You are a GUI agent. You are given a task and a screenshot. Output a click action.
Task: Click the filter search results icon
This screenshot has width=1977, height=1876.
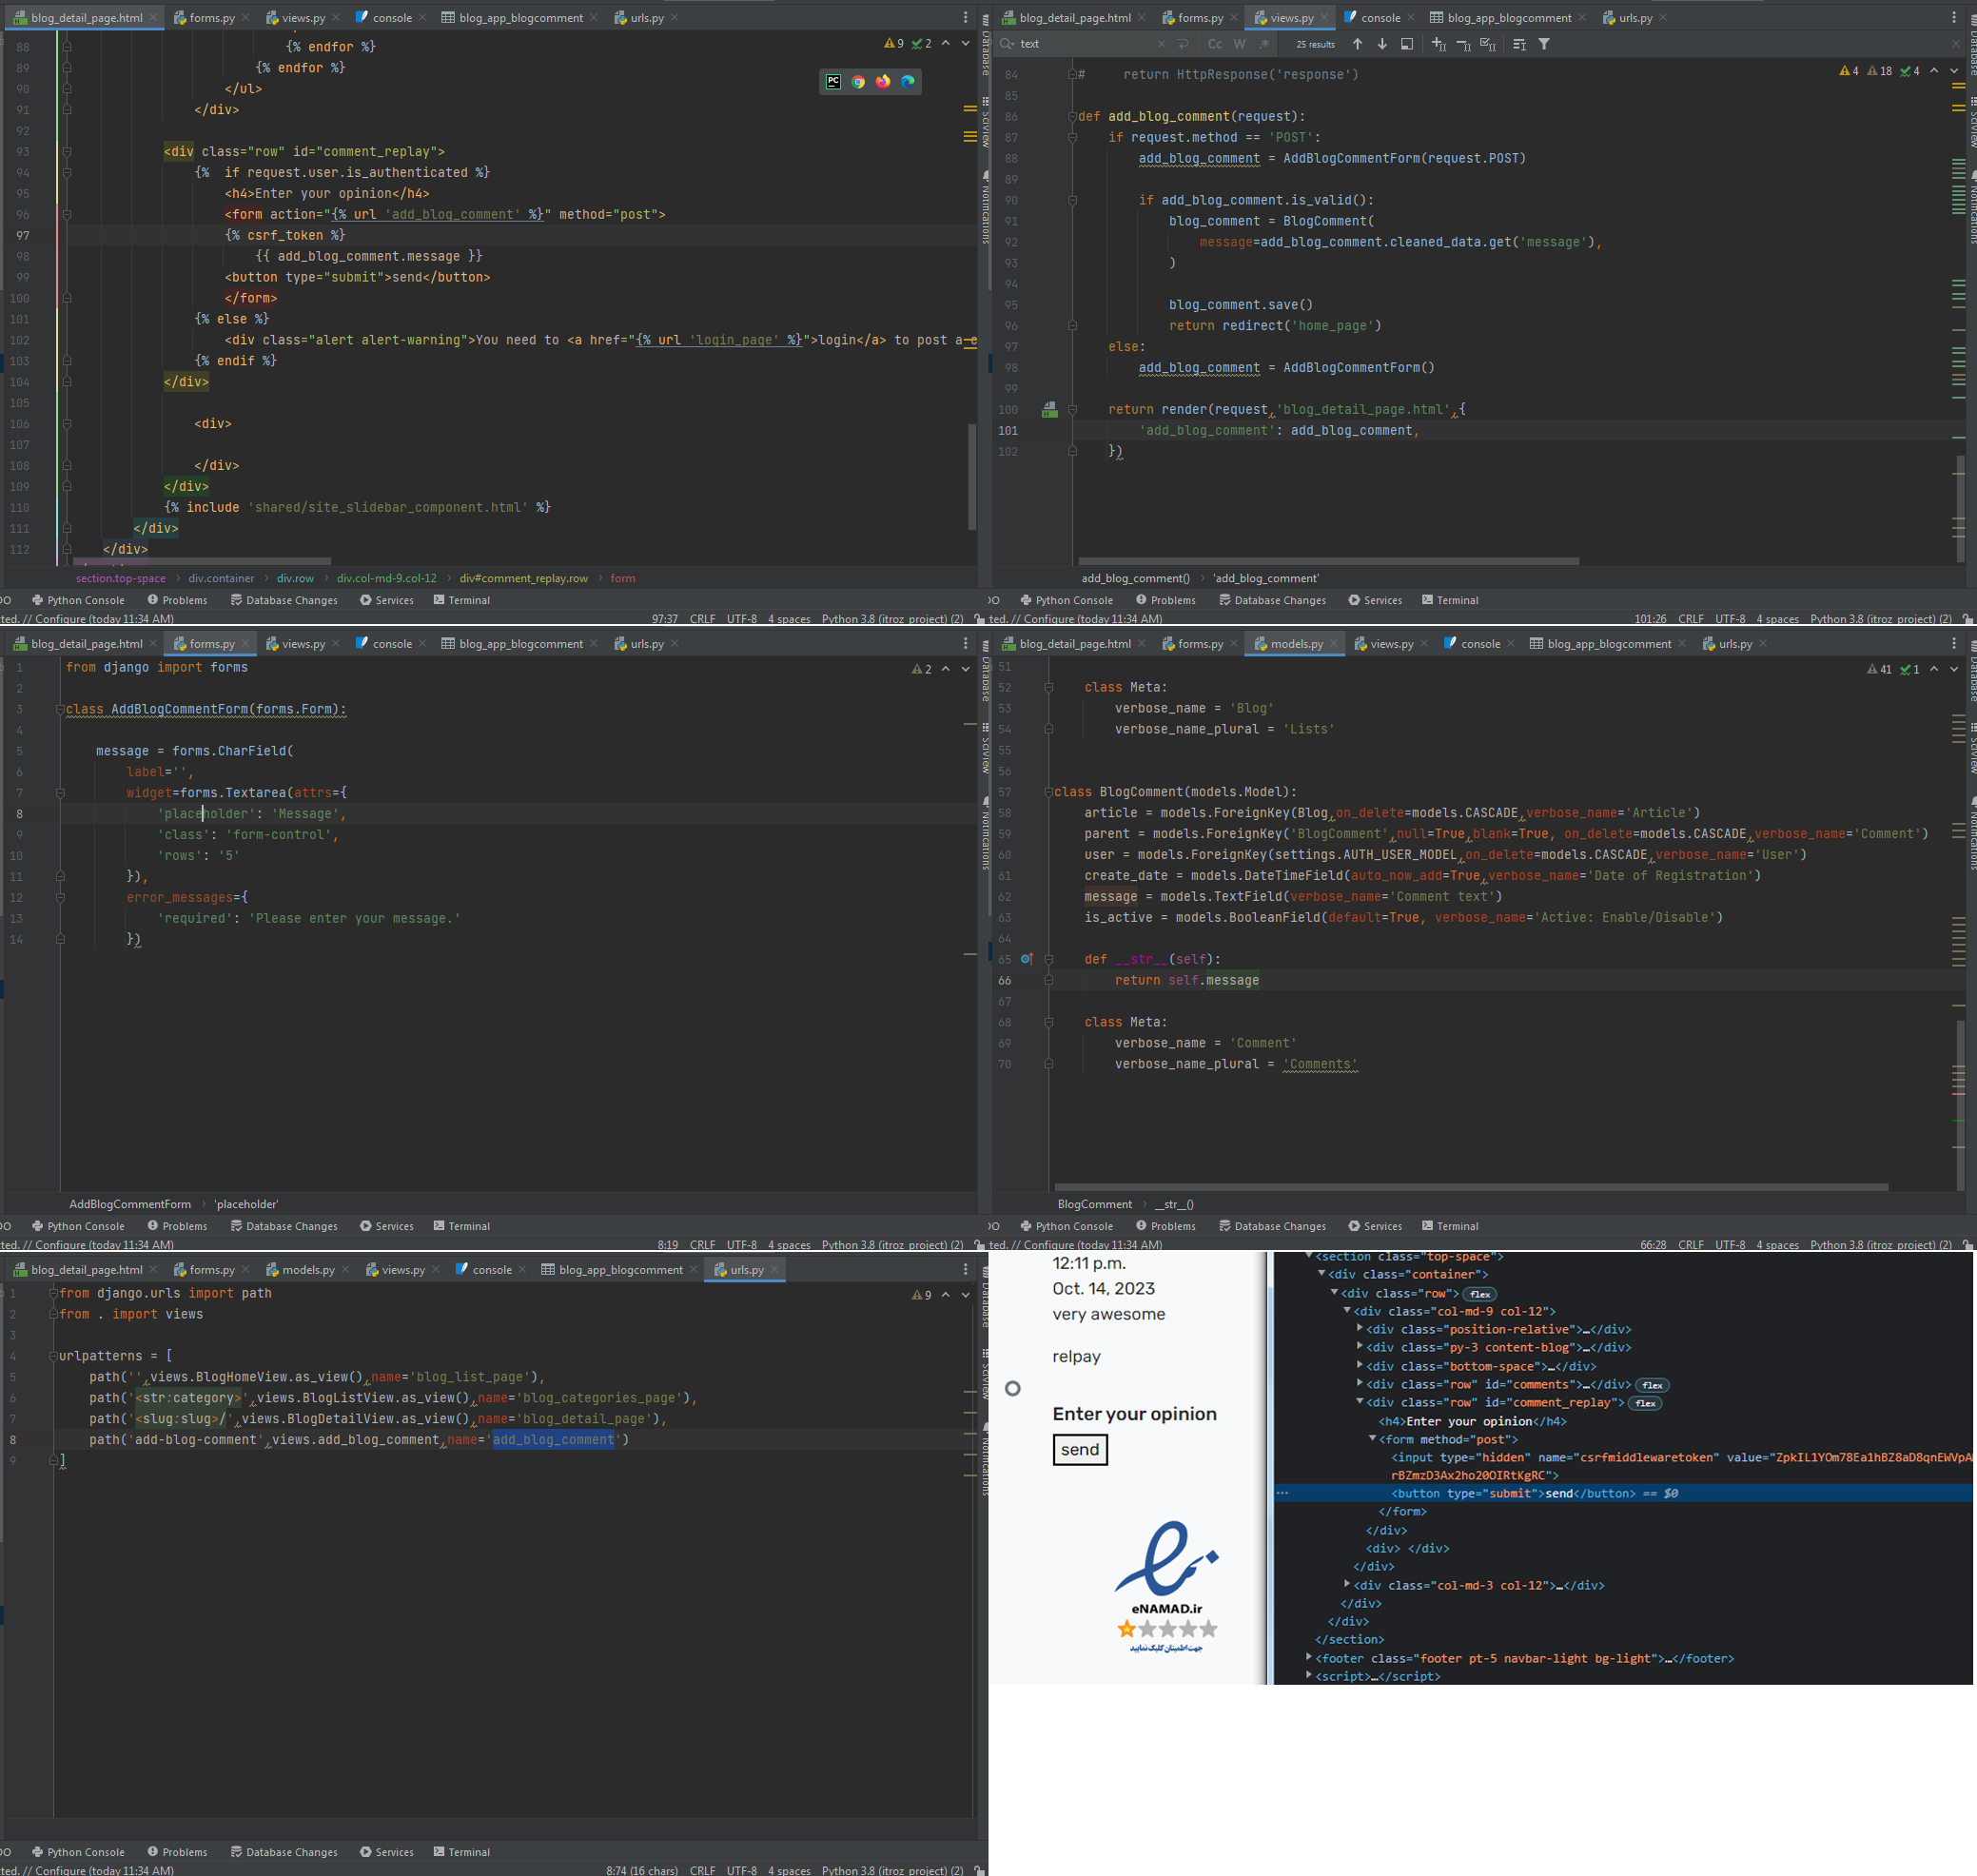coord(1544,44)
